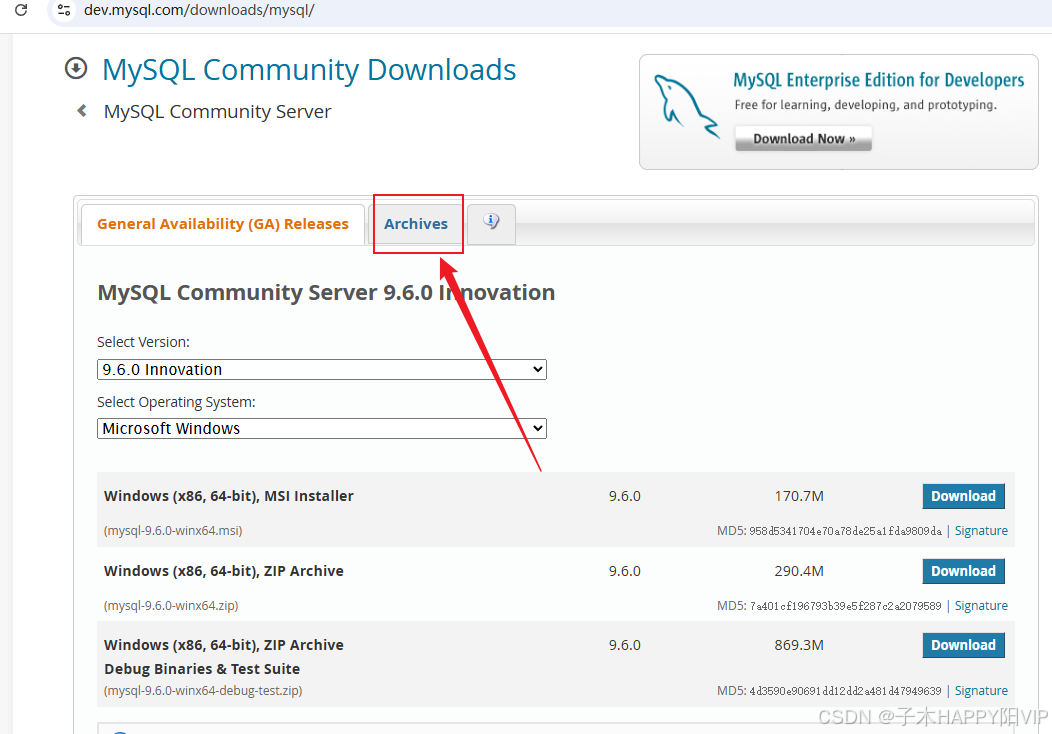Viewport: 1052px width, 734px height.
Task: Click the 869.3M size value
Action: 799,645
